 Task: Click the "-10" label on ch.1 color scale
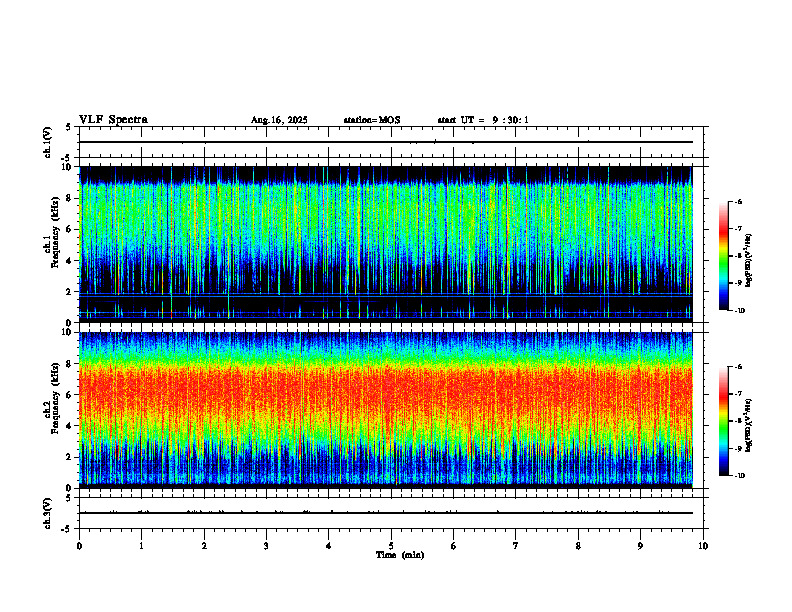click(739, 311)
